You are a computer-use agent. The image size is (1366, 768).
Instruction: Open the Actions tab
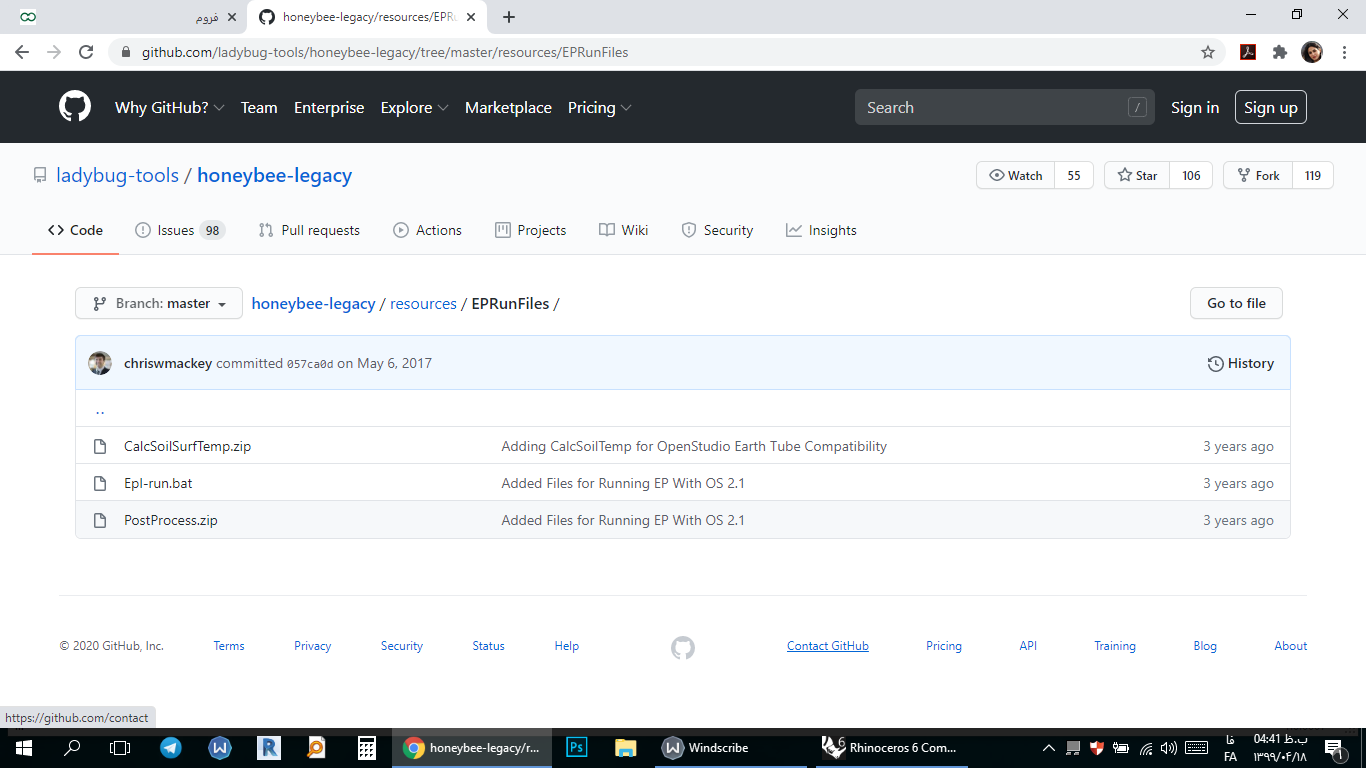pyautogui.click(x=427, y=230)
